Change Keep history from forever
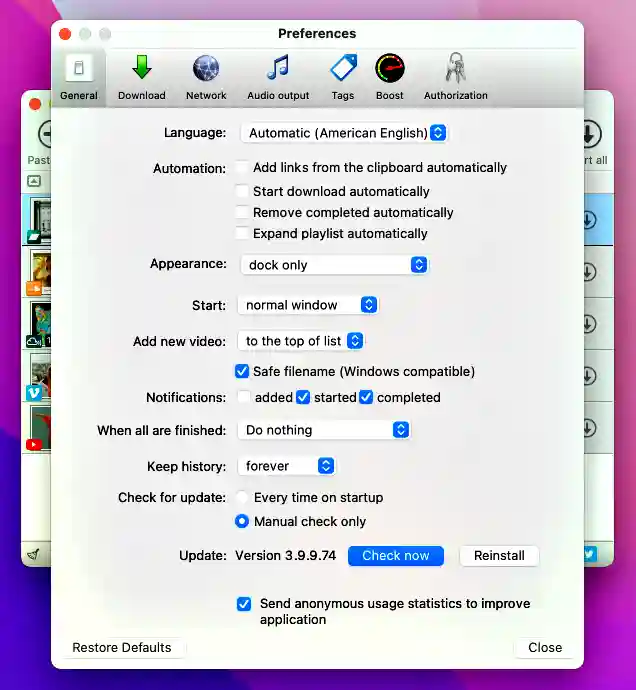Viewport: 636px width, 690px height. tap(286, 466)
